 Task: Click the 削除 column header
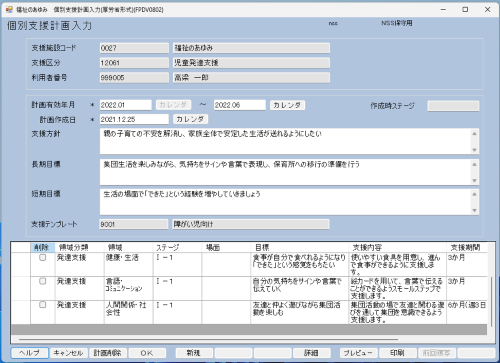43,247
